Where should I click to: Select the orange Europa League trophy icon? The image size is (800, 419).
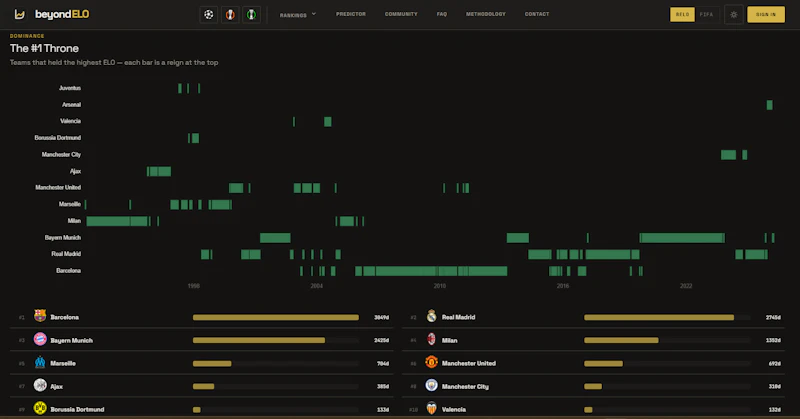(x=230, y=14)
